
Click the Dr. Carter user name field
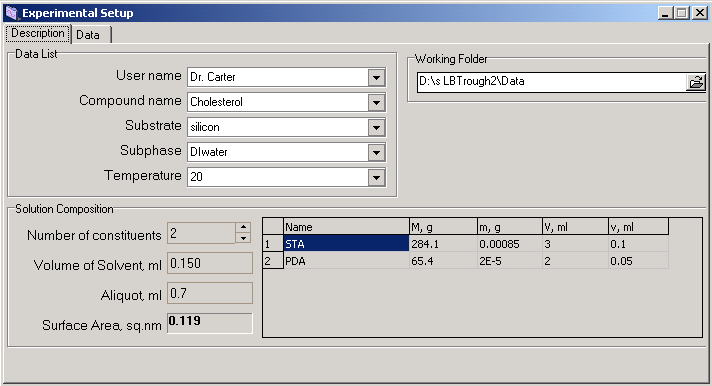click(x=278, y=77)
